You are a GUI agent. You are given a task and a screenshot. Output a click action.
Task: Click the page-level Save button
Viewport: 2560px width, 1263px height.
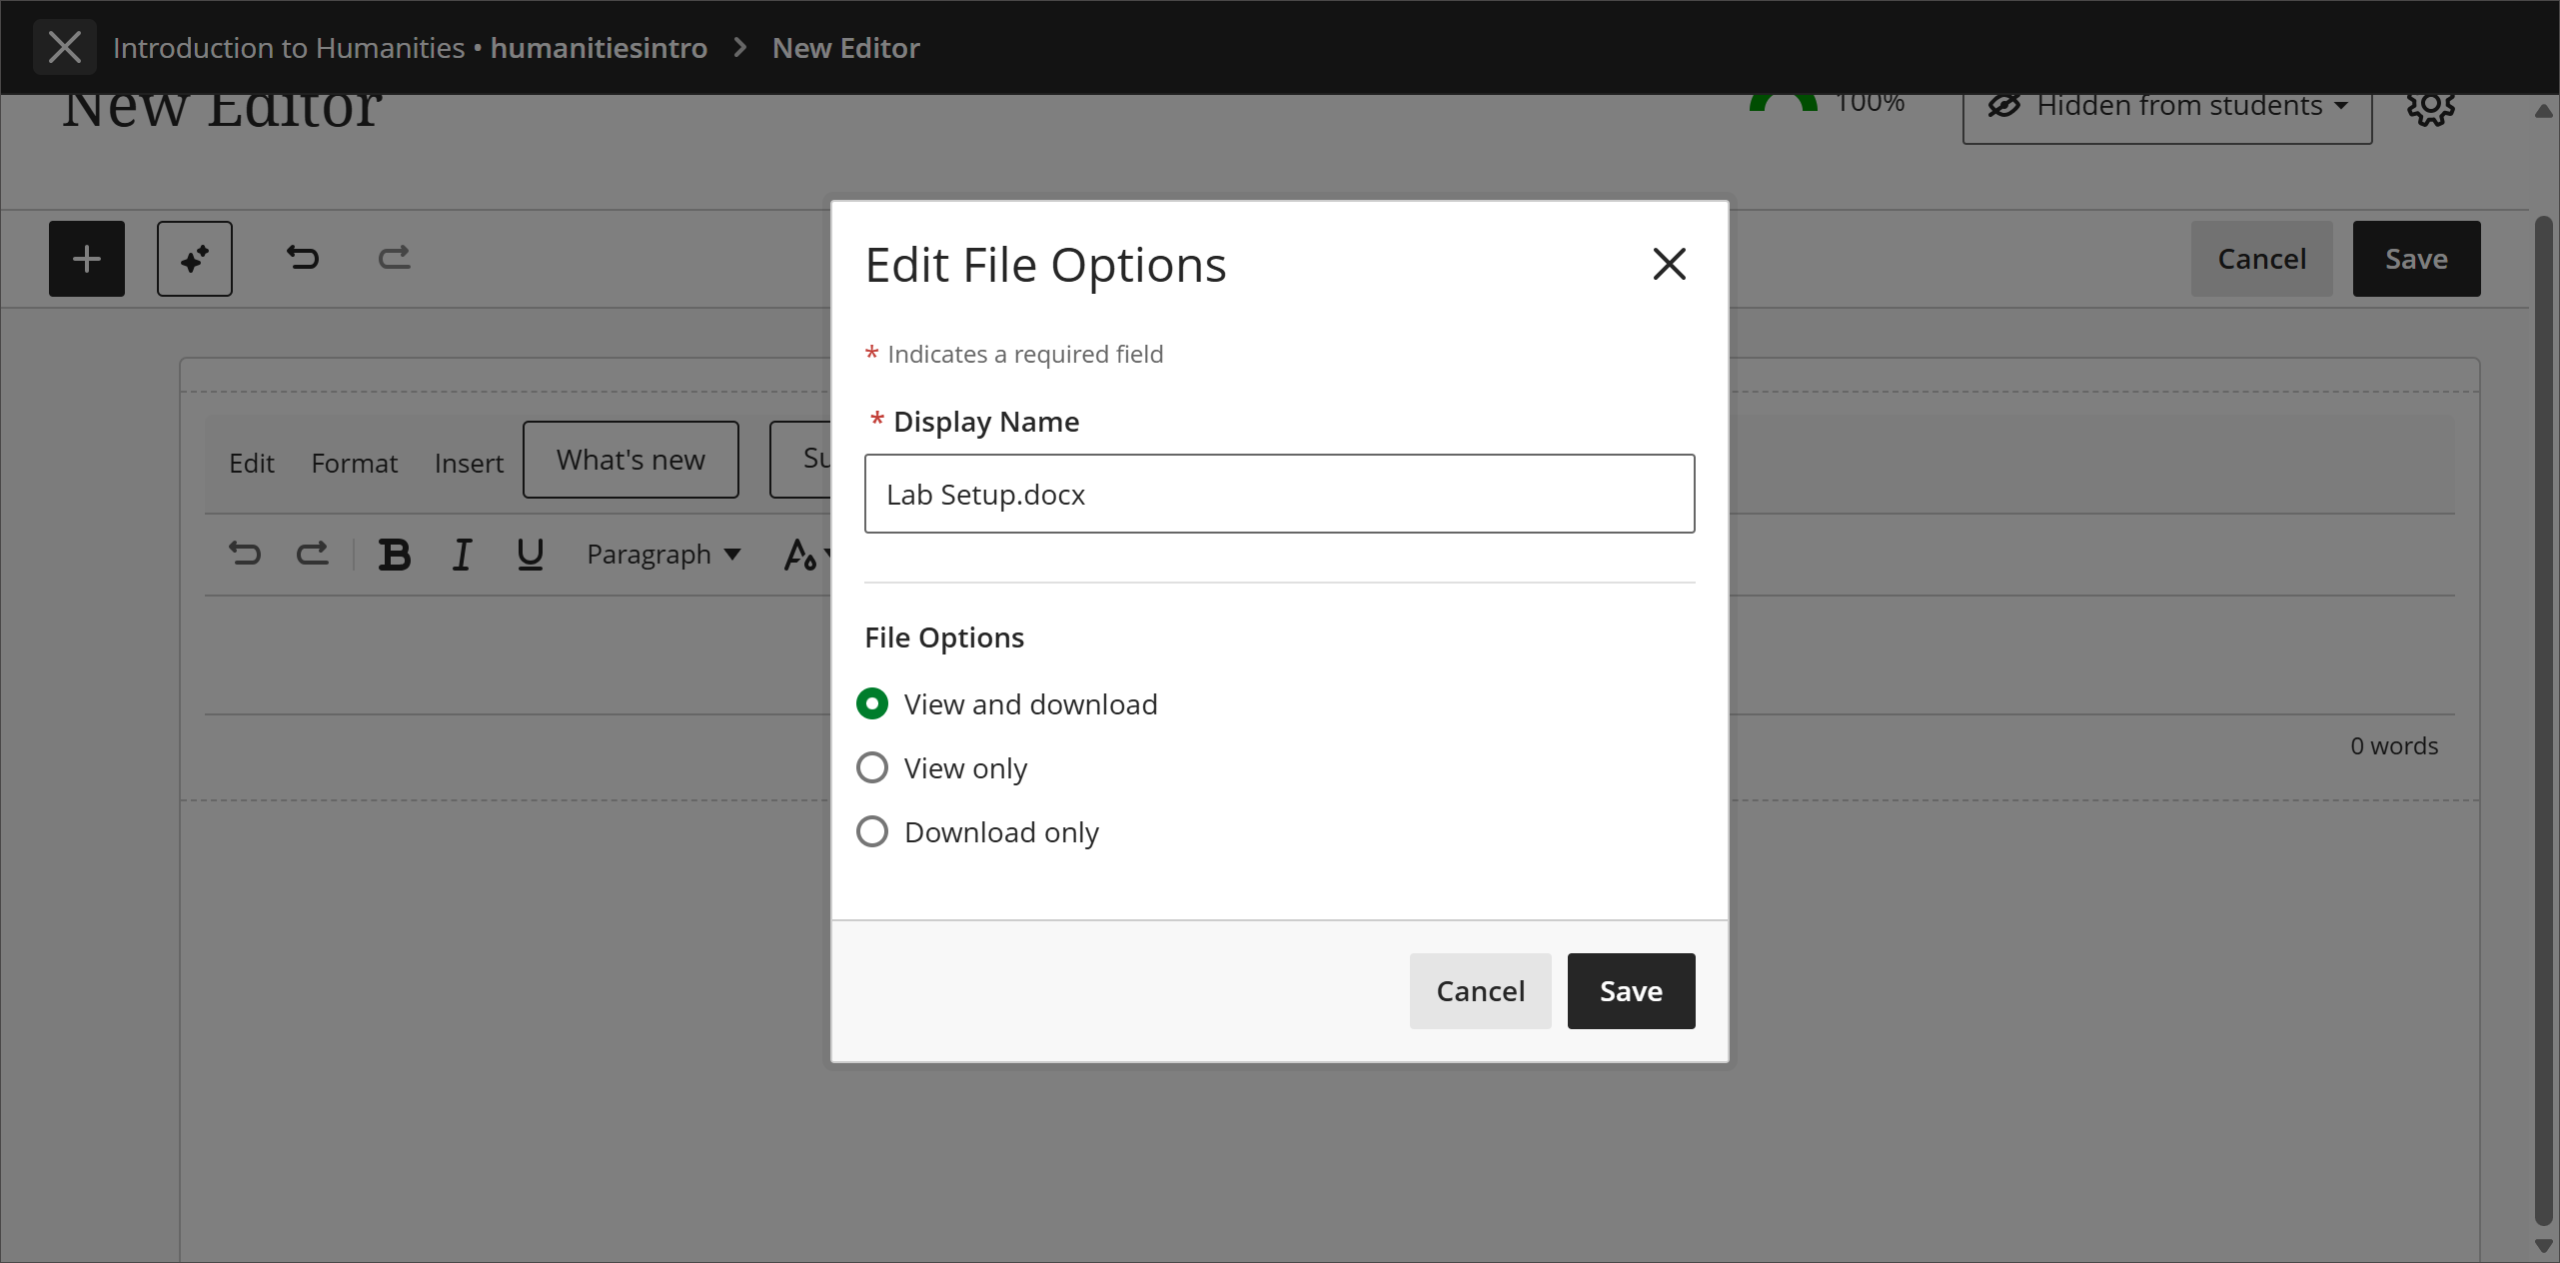pos(2416,259)
